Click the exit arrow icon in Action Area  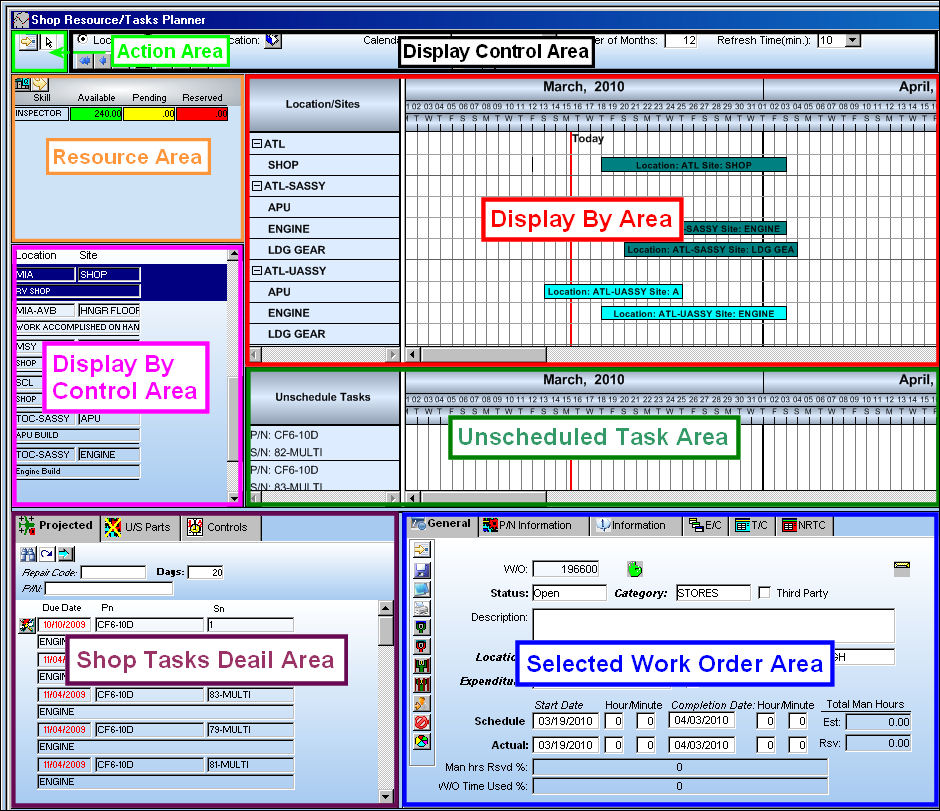[28, 42]
